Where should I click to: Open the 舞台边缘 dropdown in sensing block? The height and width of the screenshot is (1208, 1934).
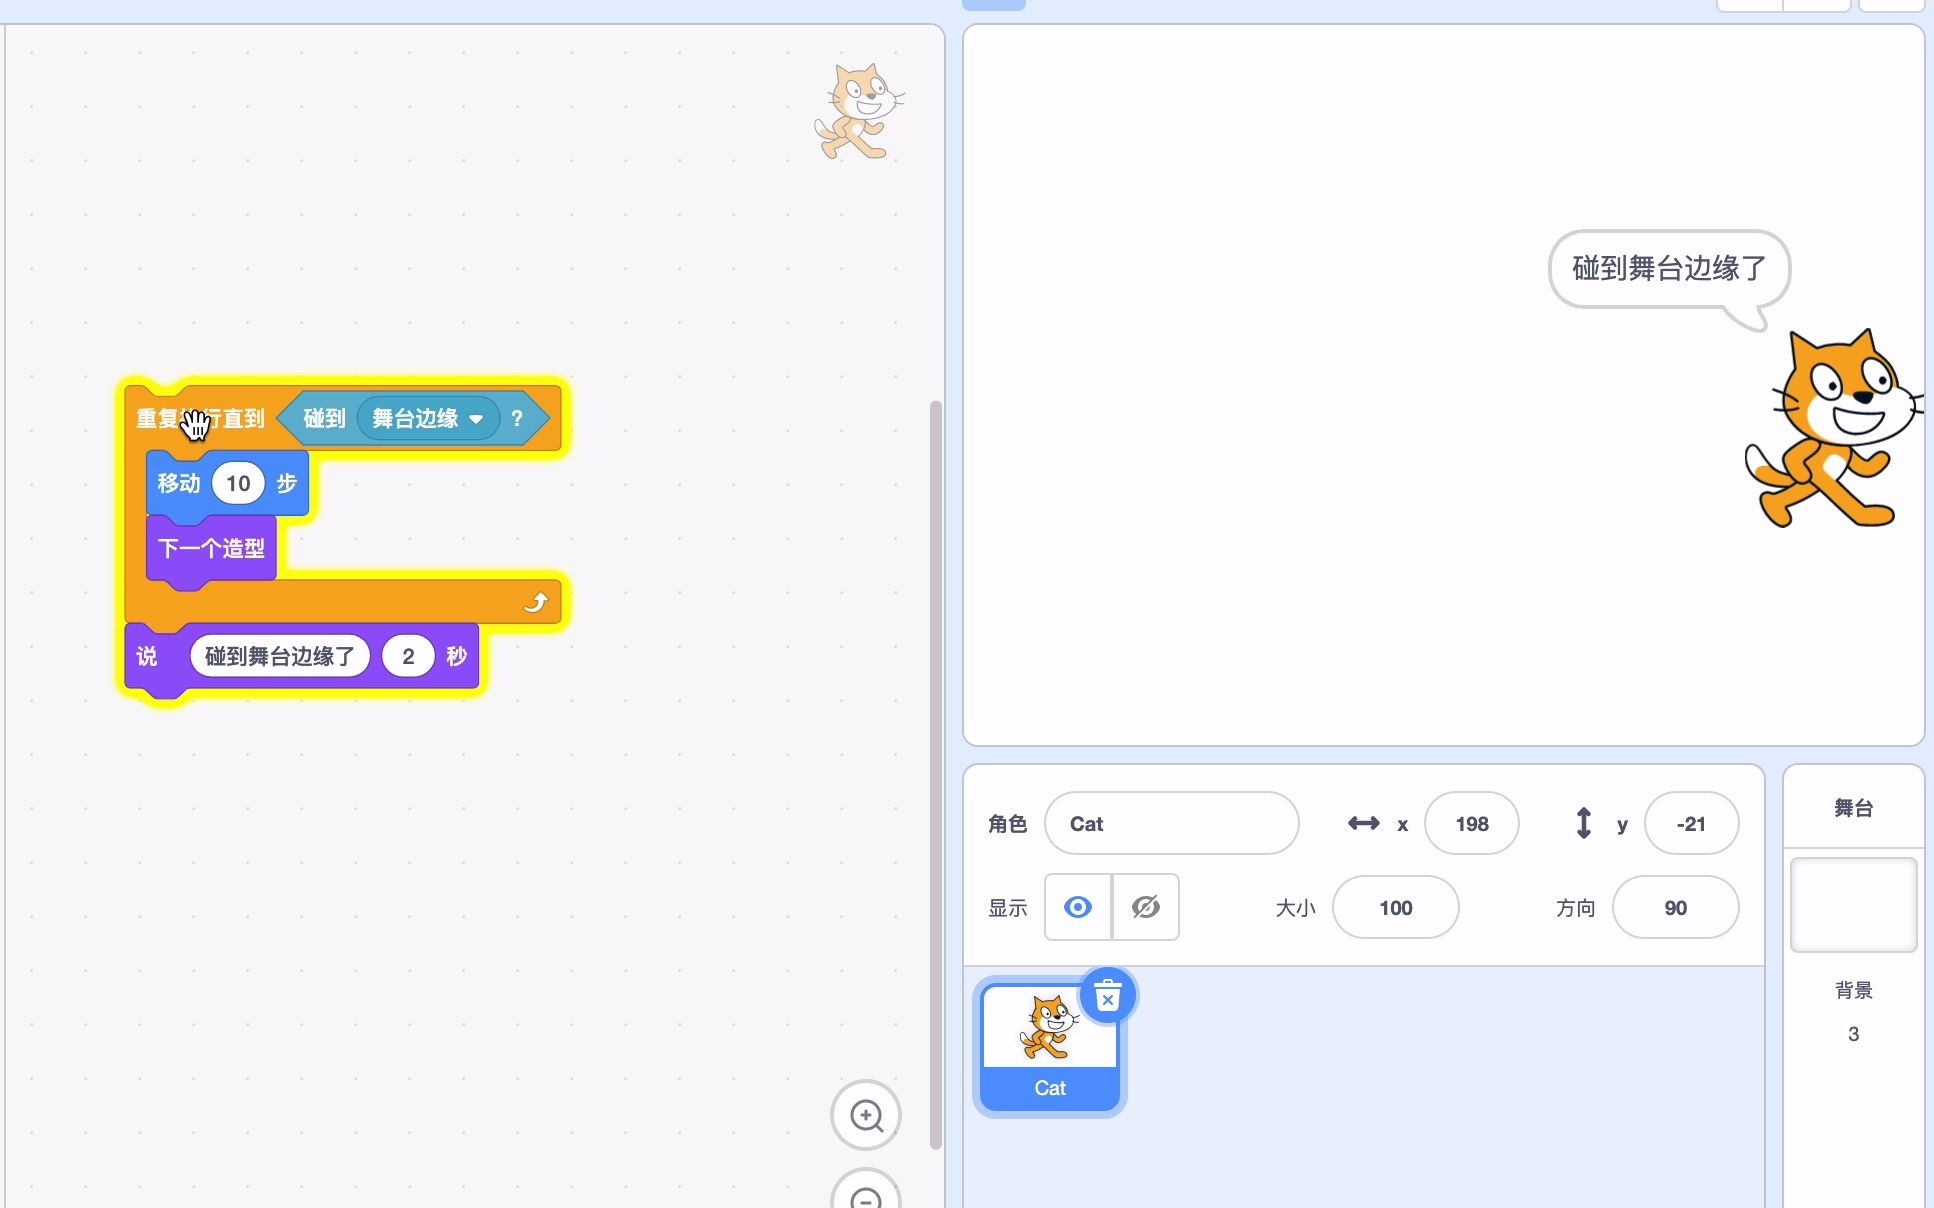pyautogui.click(x=428, y=418)
